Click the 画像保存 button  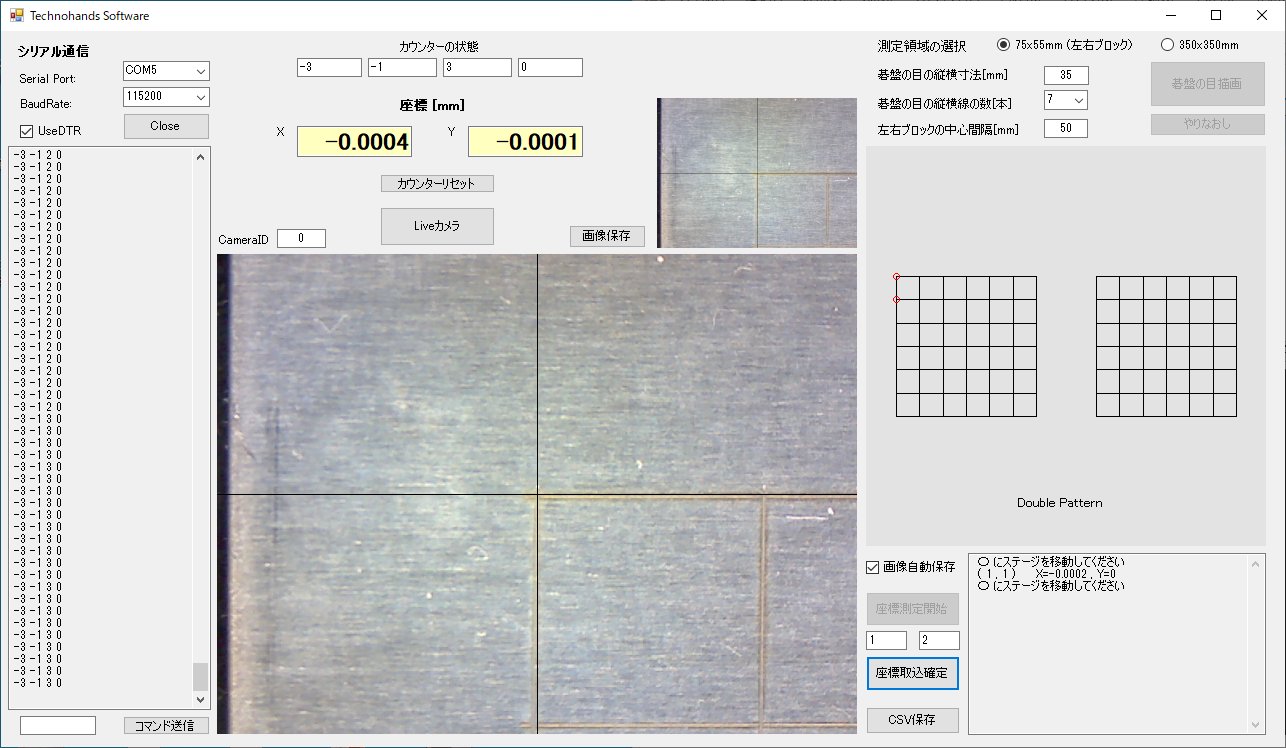pyautogui.click(x=607, y=236)
